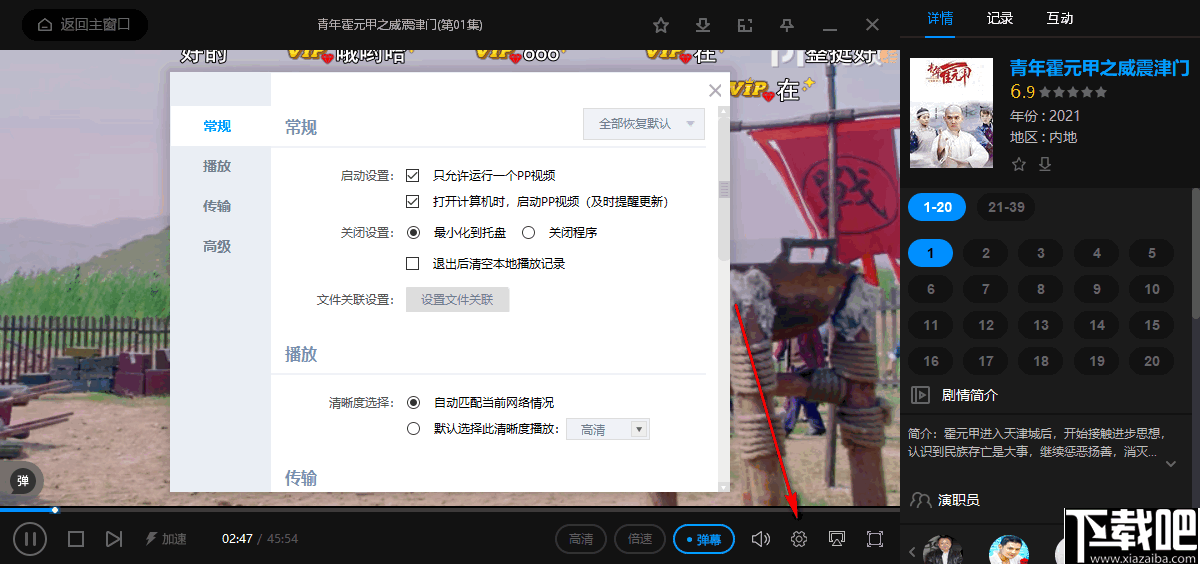This screenshot has width=1200, height=564.
Task: Click the show poster thumbnail
Action: [x=951, y=113]
